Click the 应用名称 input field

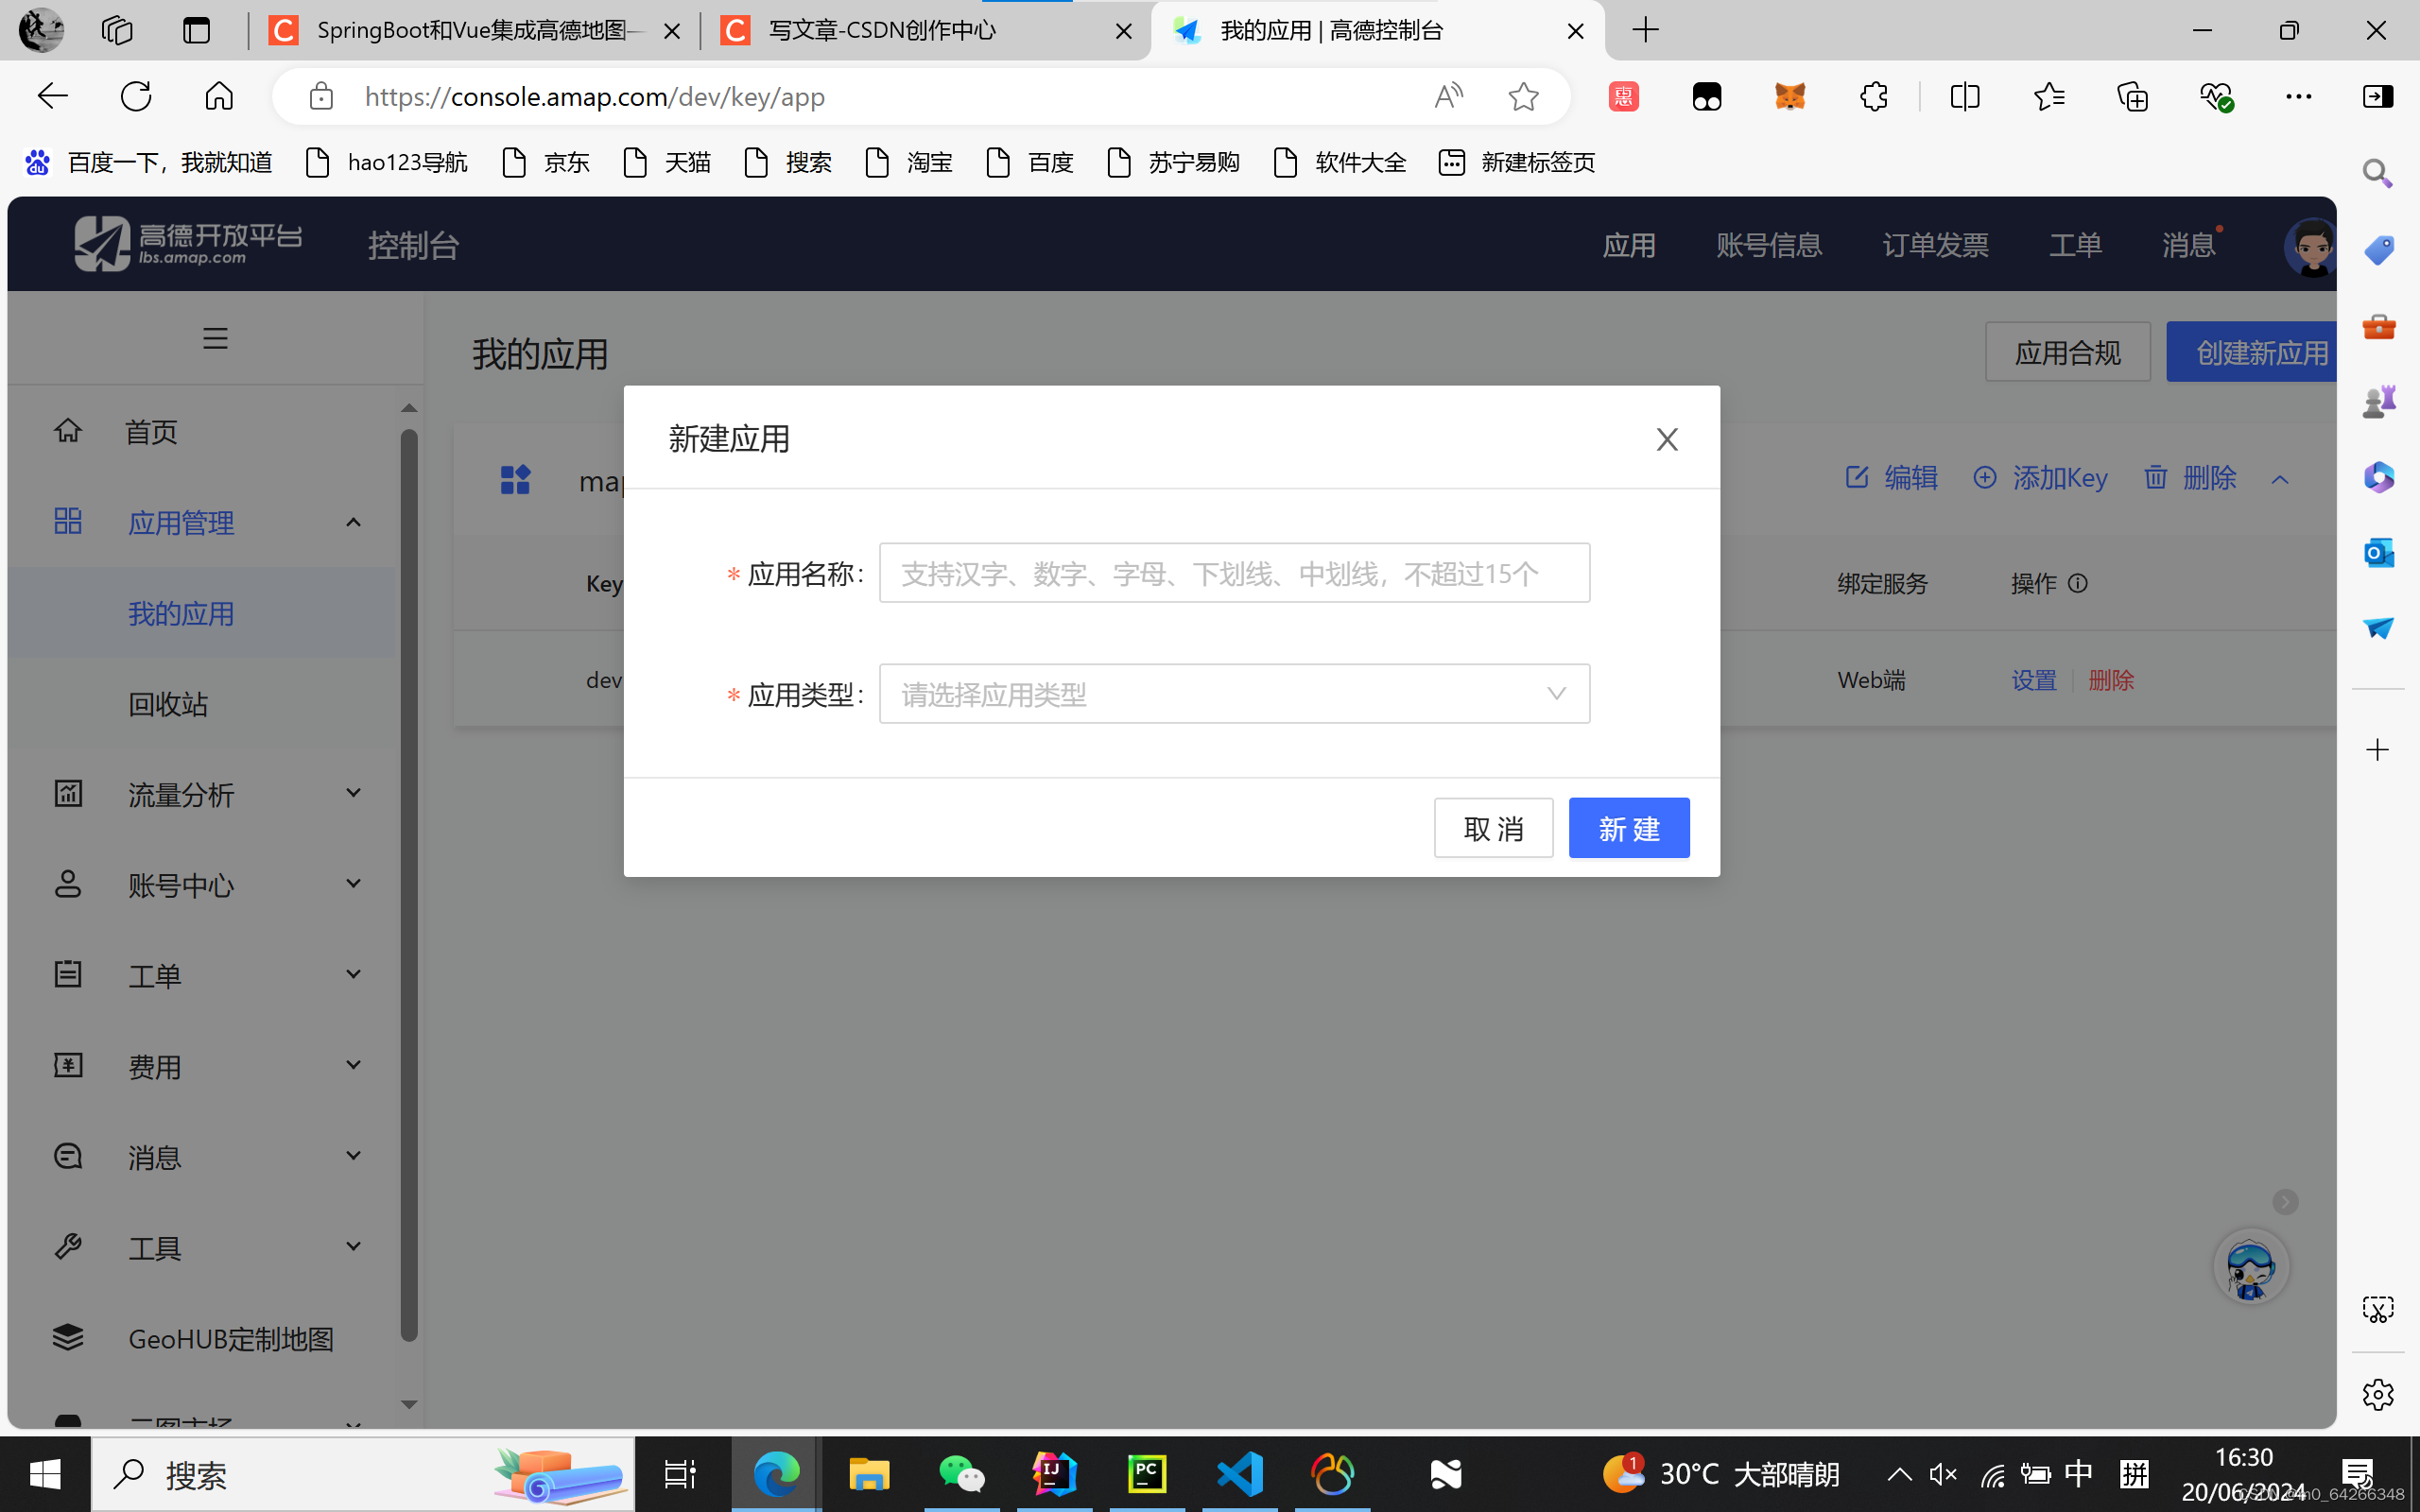click(x=1233, y=573)
